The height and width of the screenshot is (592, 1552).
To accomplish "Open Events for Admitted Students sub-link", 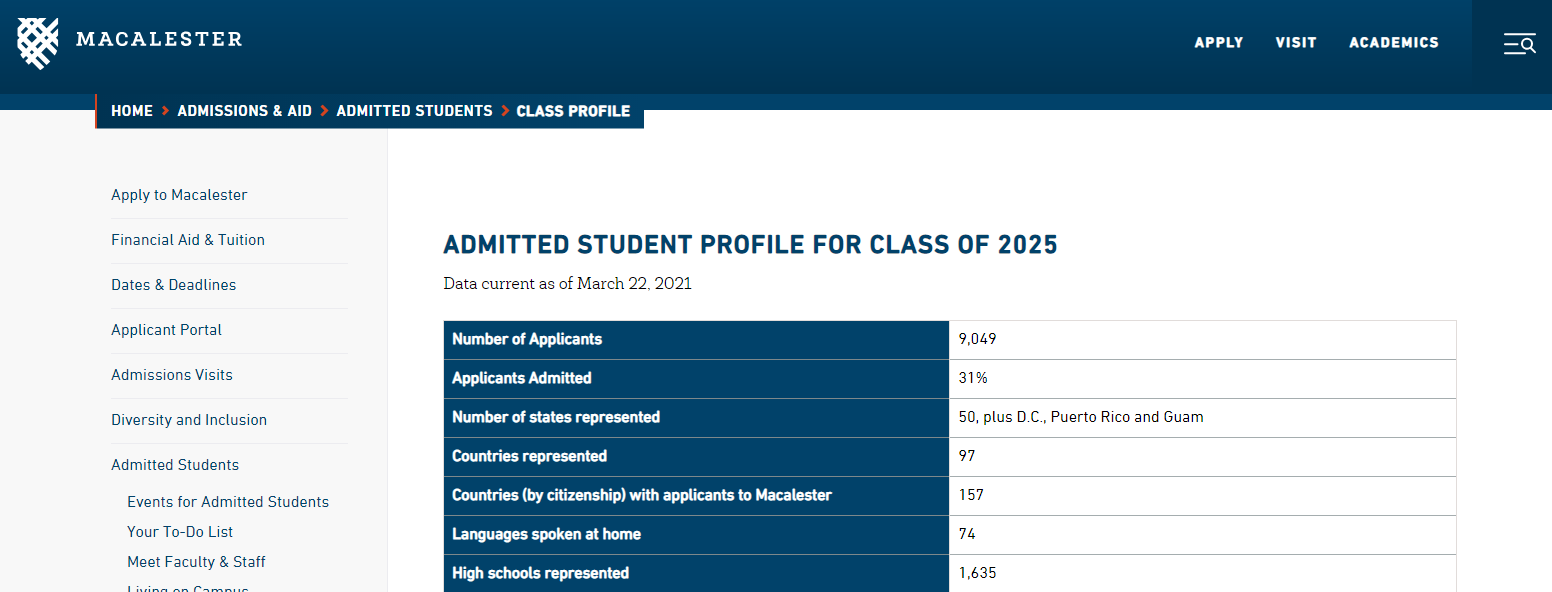I will coord(228,502).
